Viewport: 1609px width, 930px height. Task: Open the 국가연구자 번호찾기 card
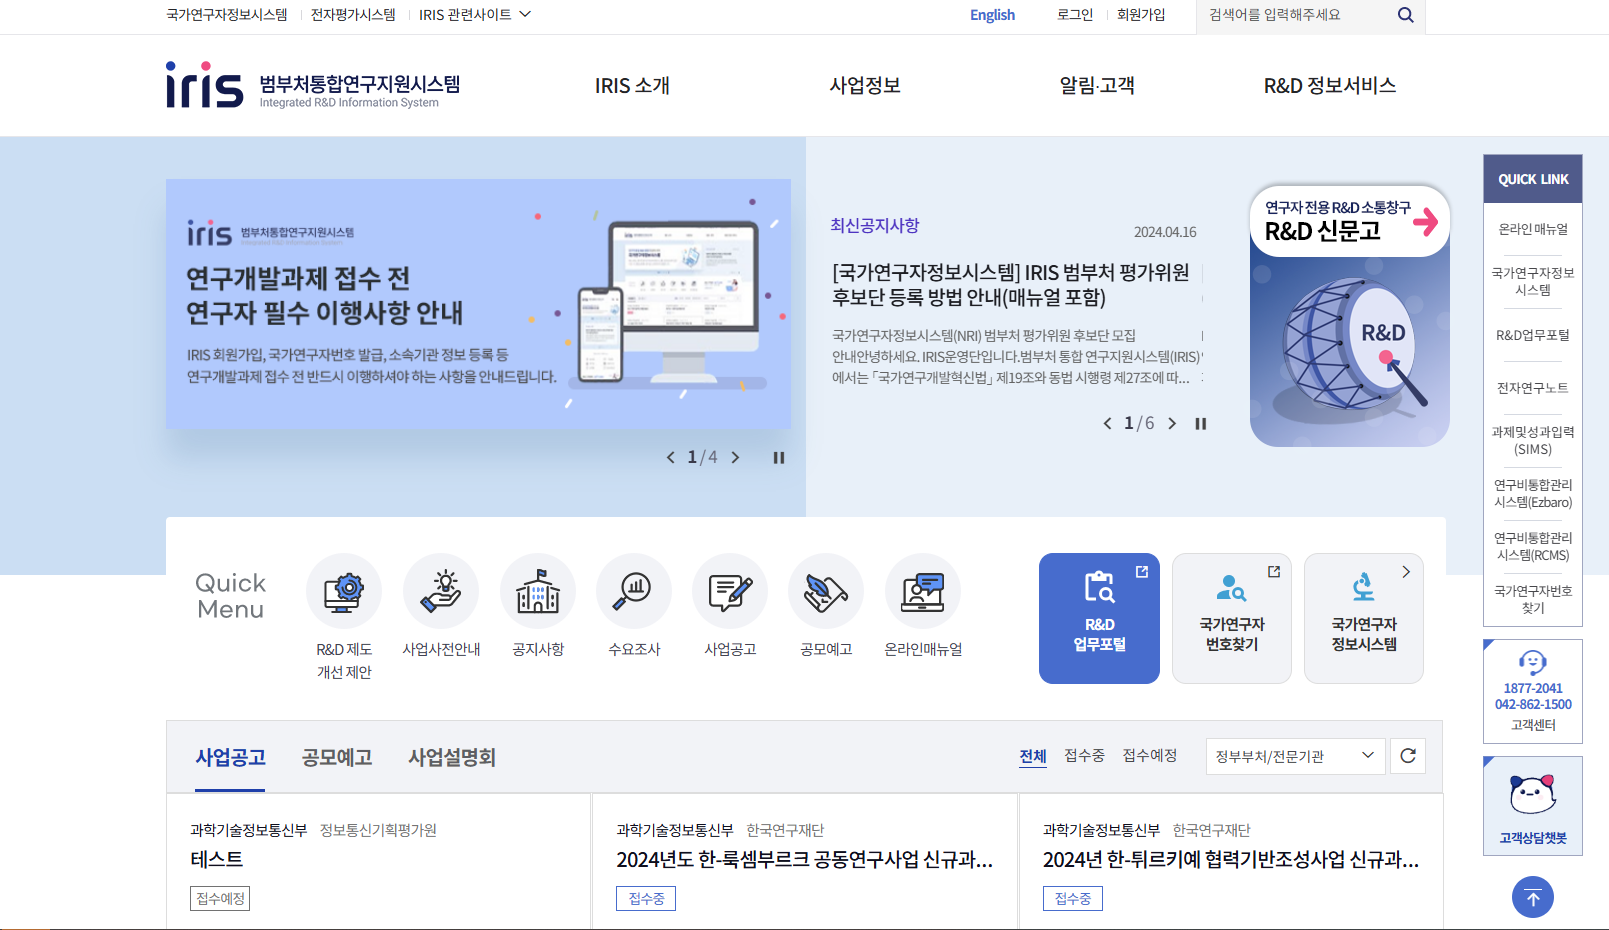click(1232, 618)
